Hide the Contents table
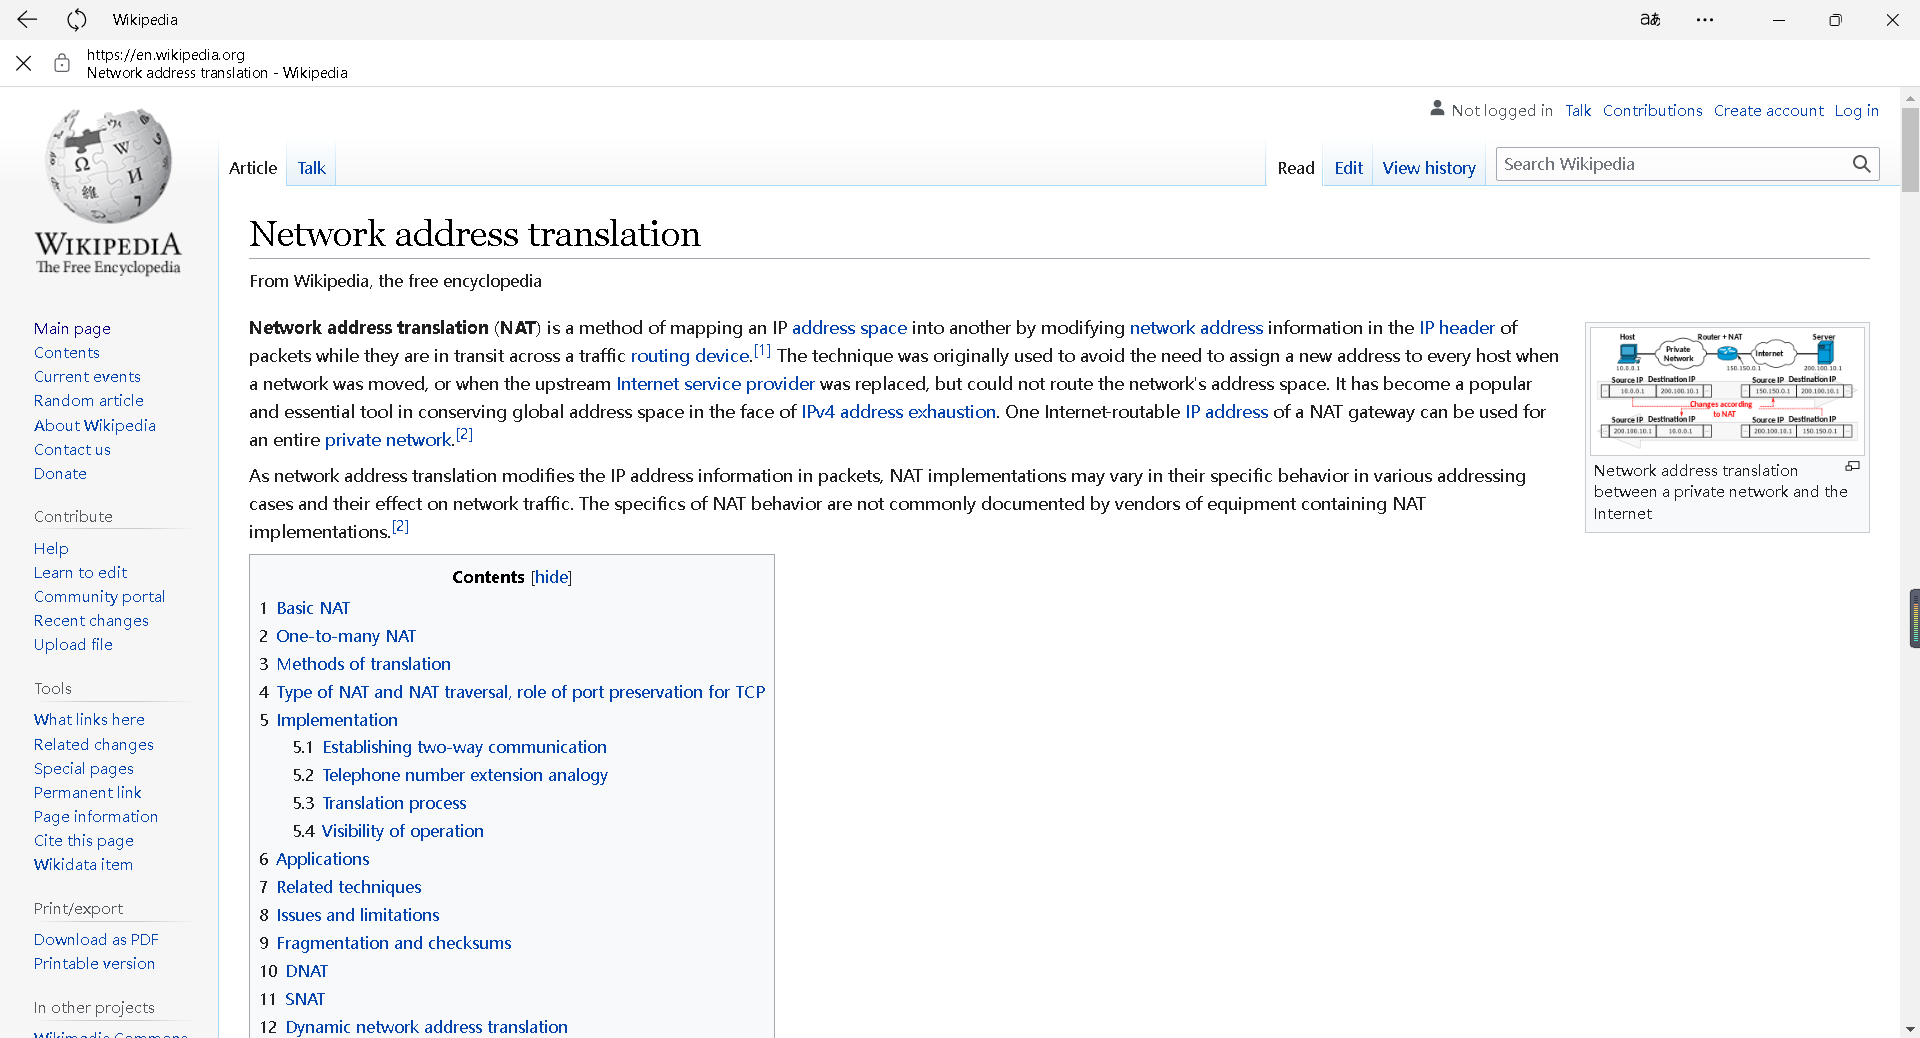The width and height of the screenshot is (1920, 1038). pos(551,577)
